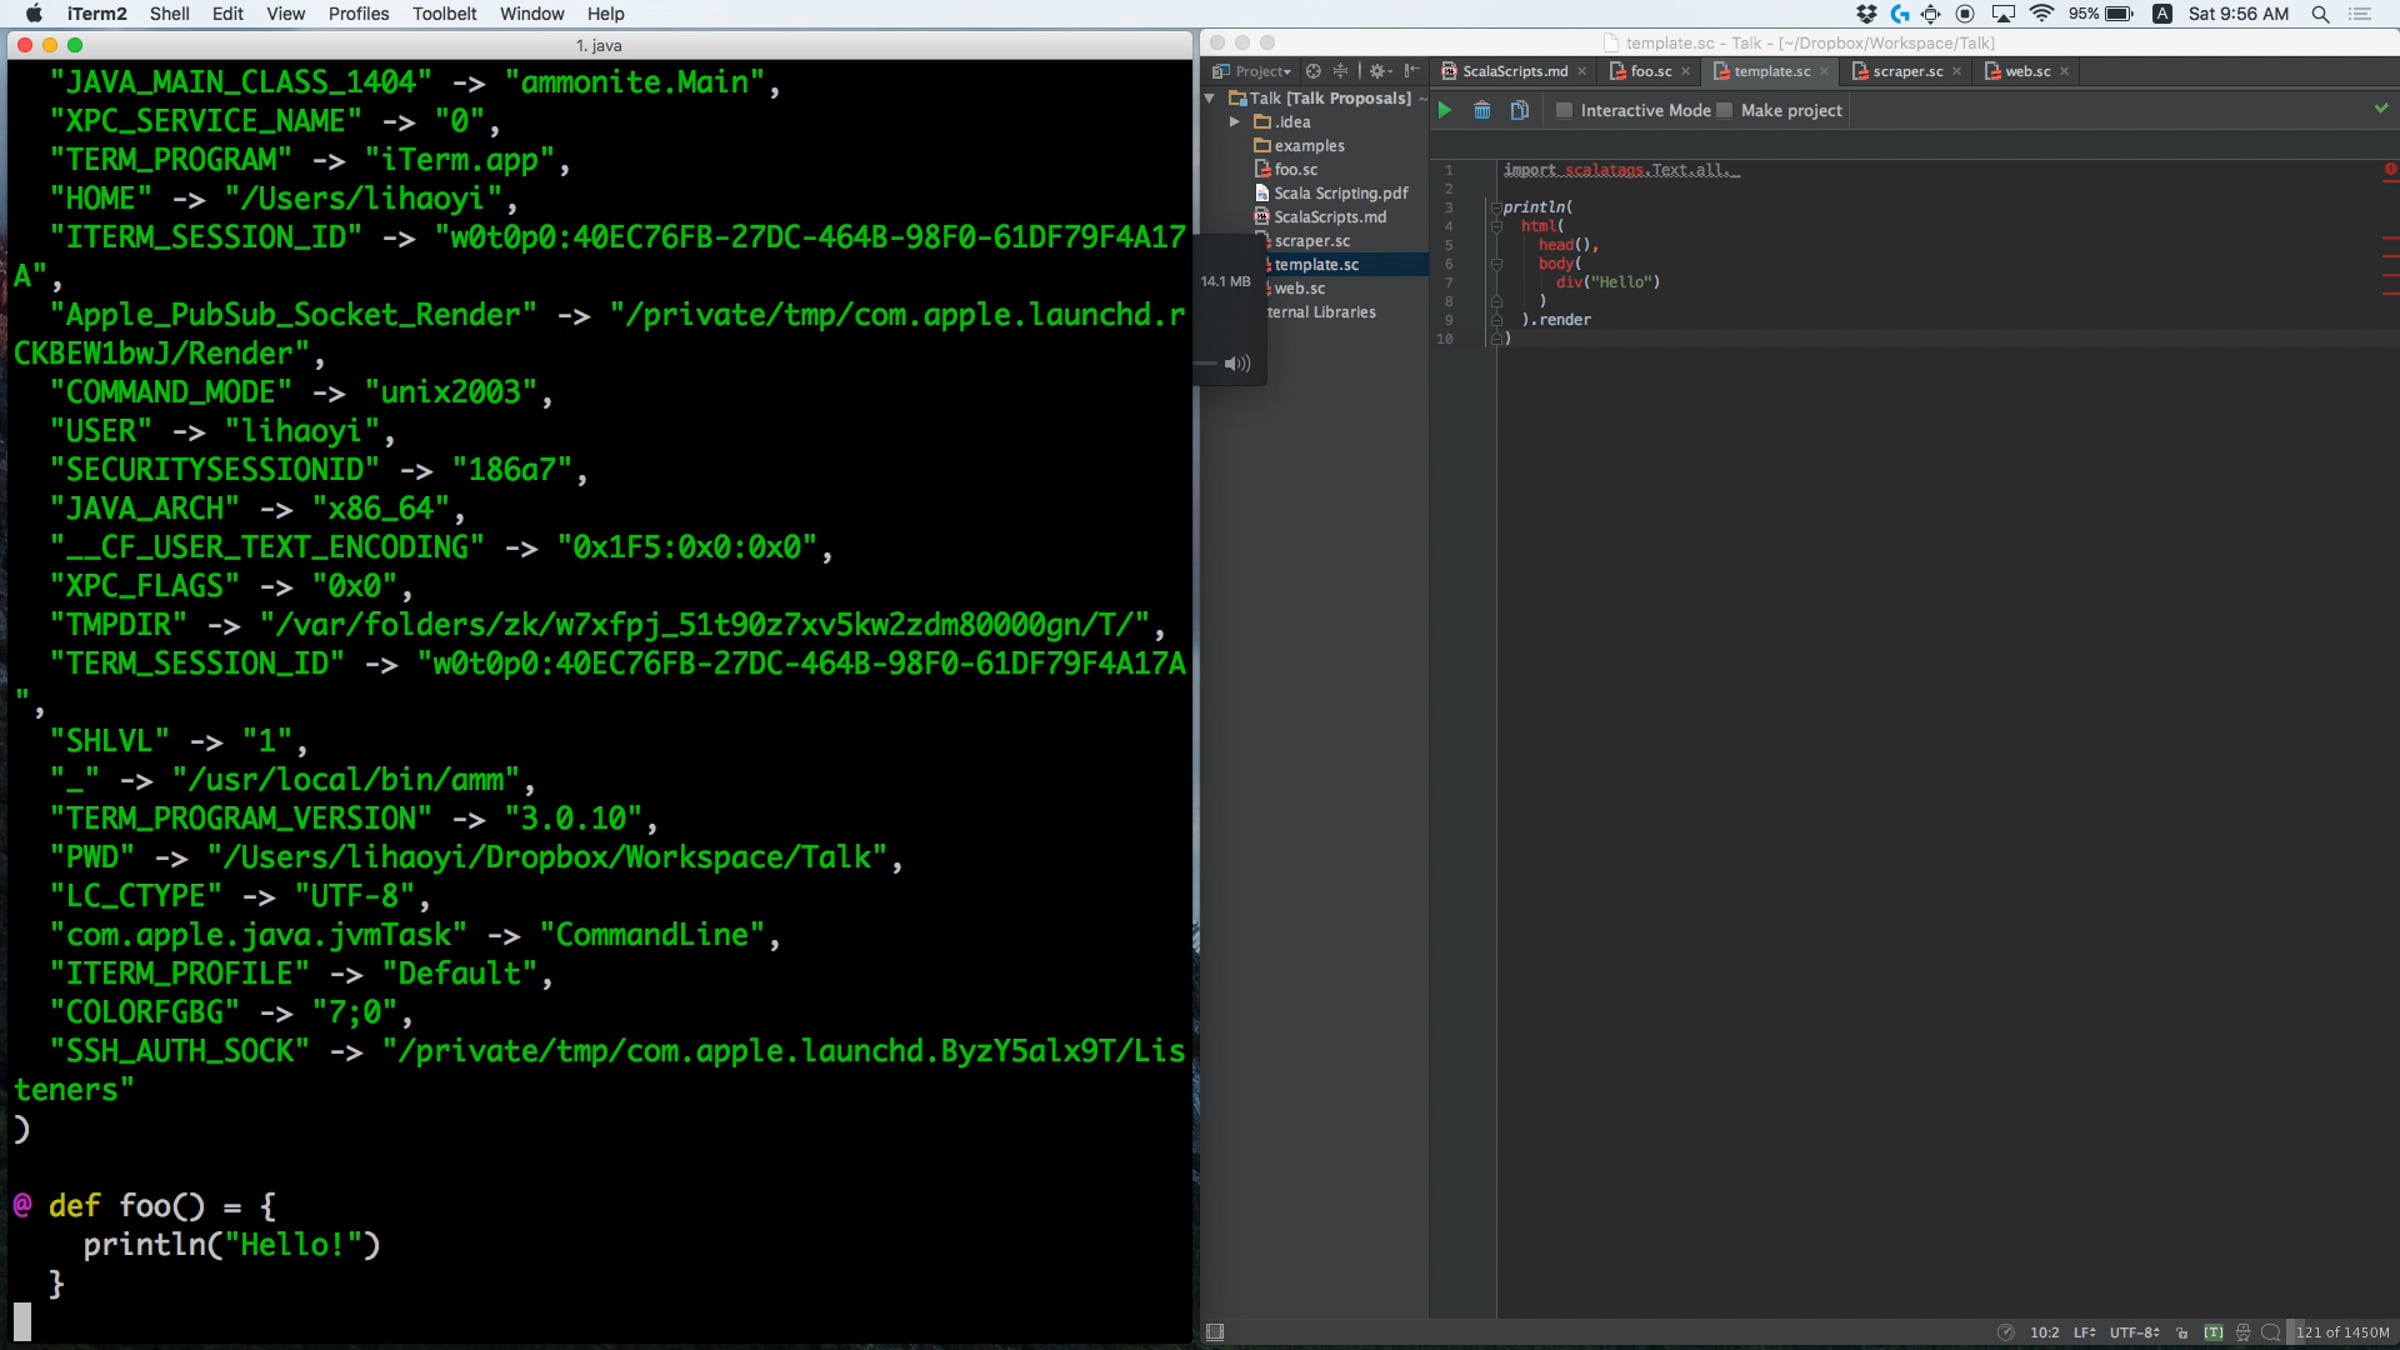2400x1350 pixels.
Task: Open the iTerm2 Shell menu
Action: click(169, 14)
